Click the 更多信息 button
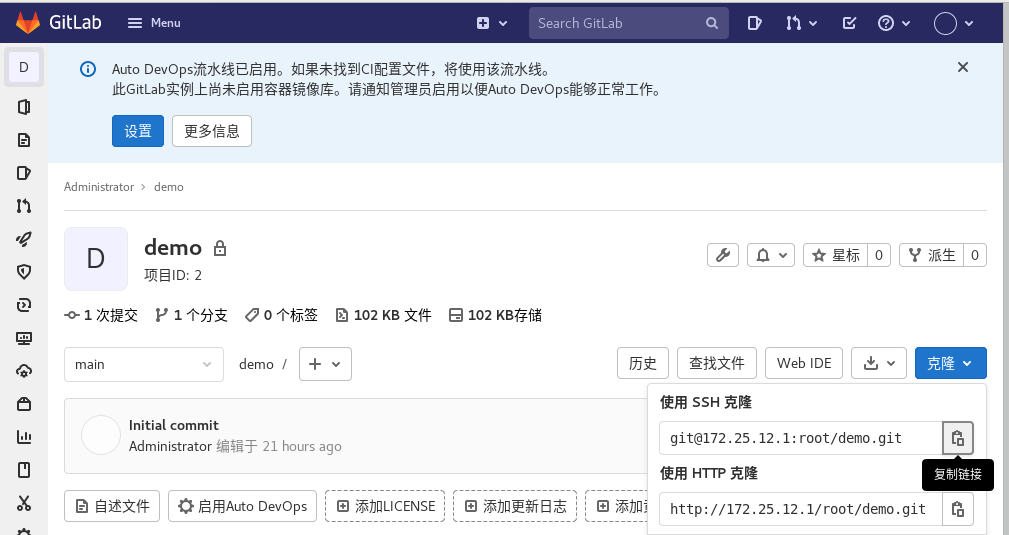 212,131
